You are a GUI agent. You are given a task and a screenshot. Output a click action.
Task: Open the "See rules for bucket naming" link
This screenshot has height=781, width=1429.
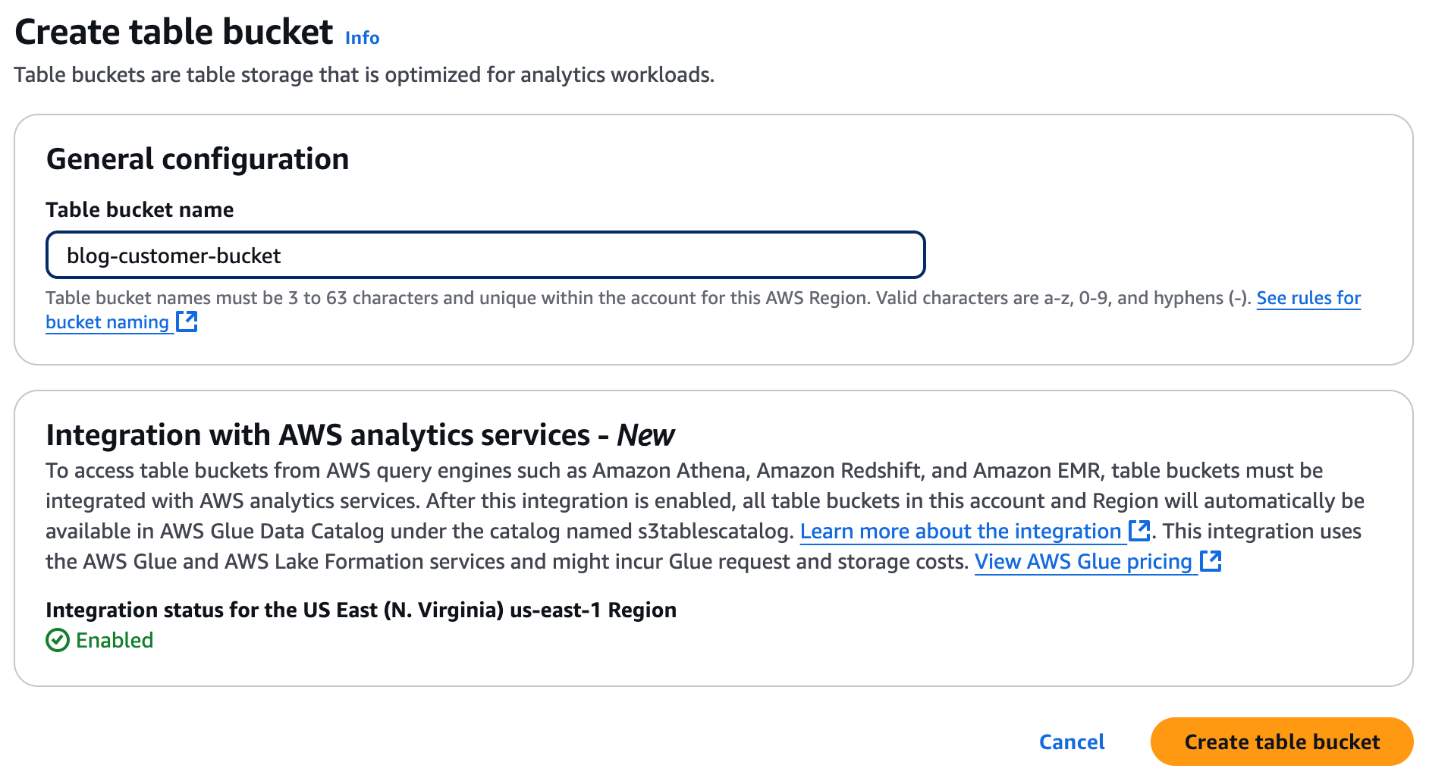(x=1308, y=298)
